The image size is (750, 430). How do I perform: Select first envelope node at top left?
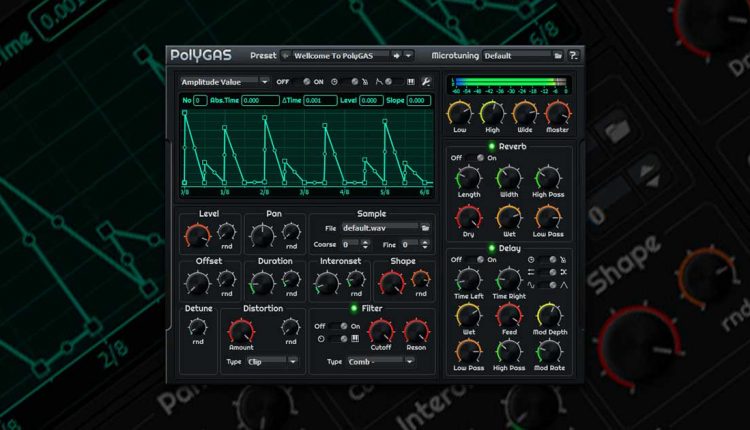[185, 113]
